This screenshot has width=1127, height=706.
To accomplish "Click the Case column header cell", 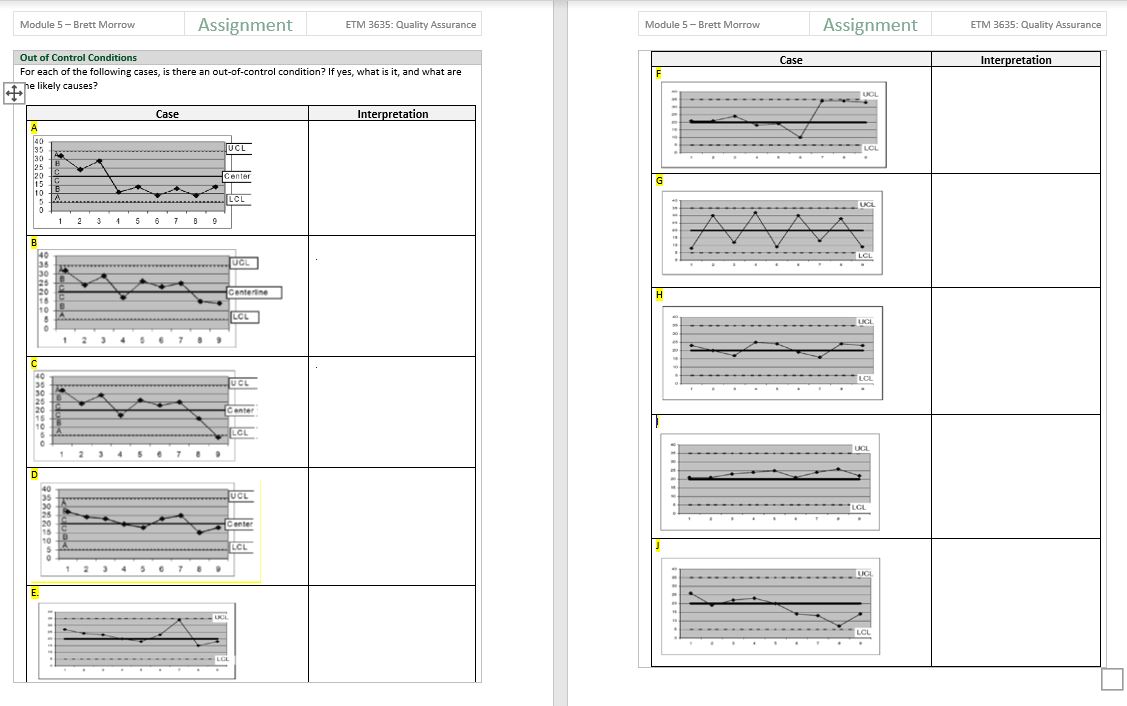I will 167,113.
